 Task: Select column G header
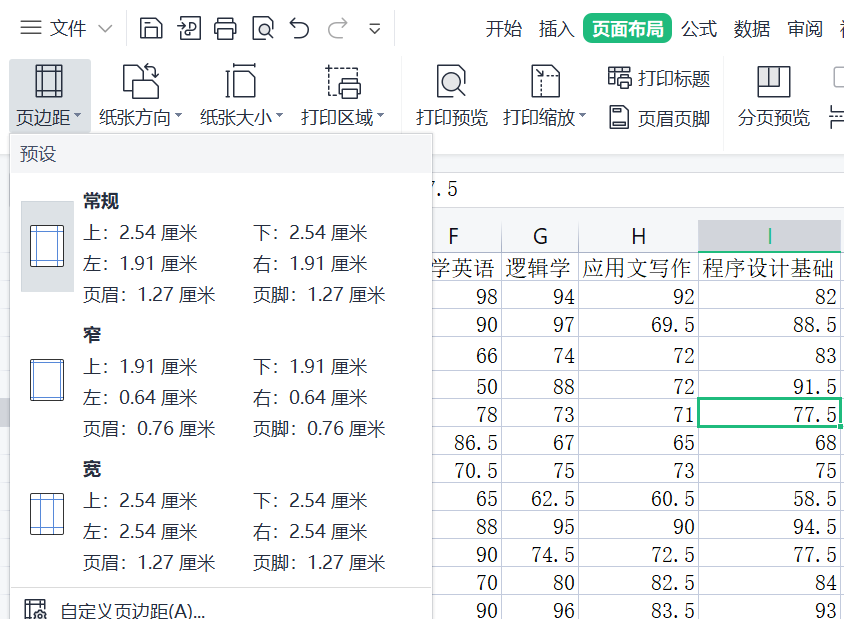540,236
